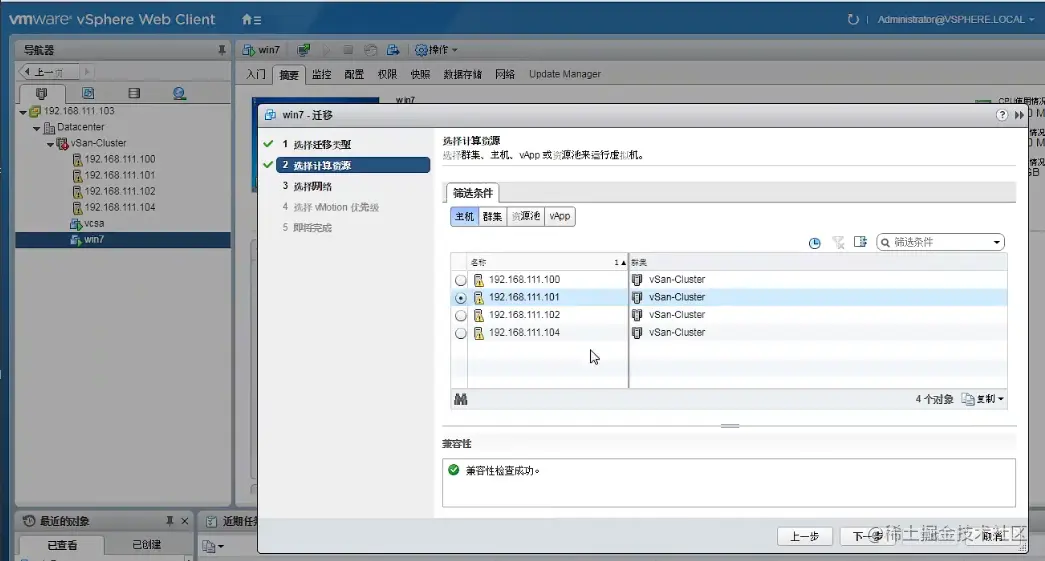
Task: Switch to the 配置 tab
Action: coord(354,74)
